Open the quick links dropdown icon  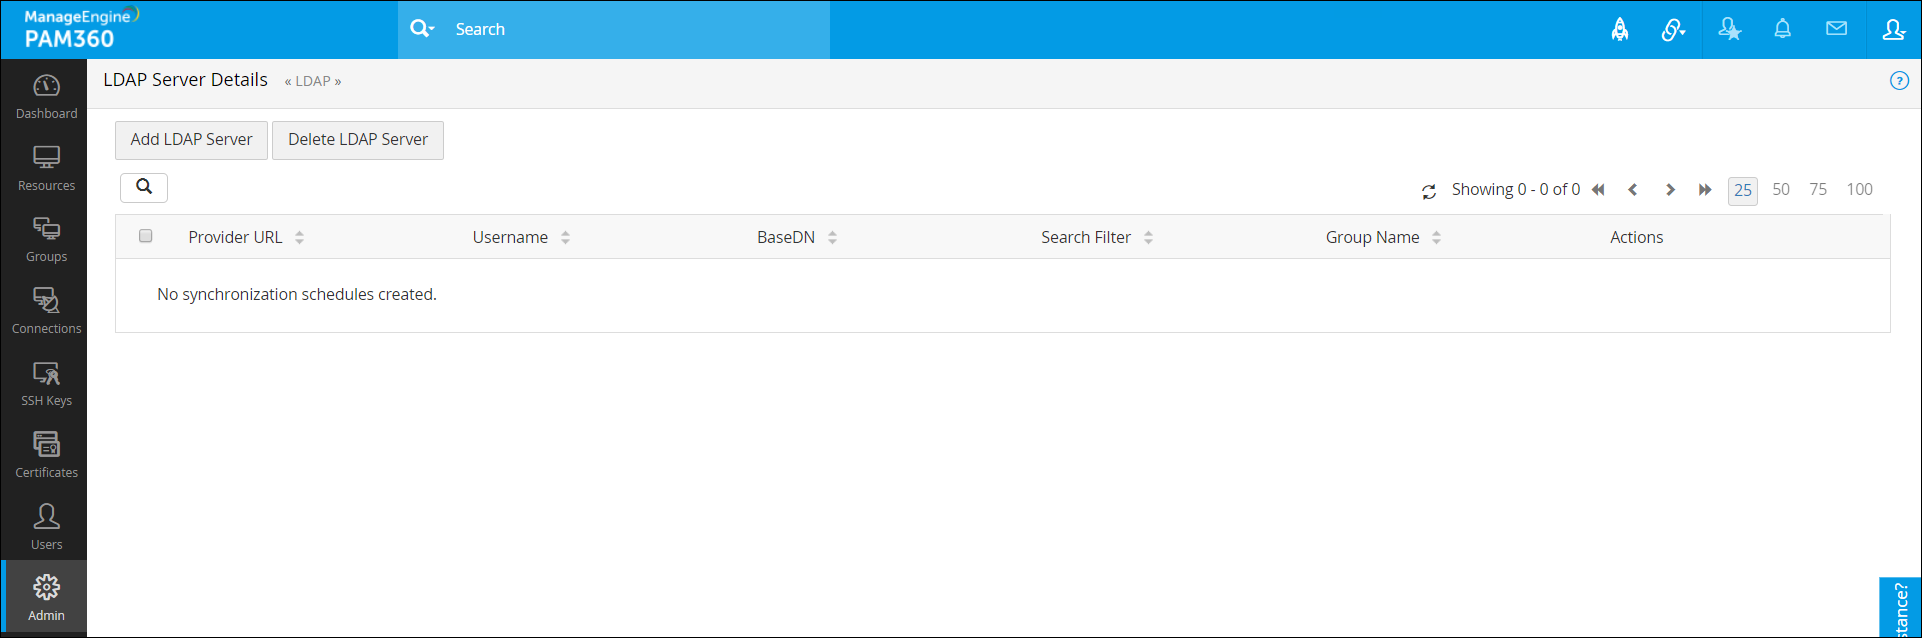[1673, 30]
